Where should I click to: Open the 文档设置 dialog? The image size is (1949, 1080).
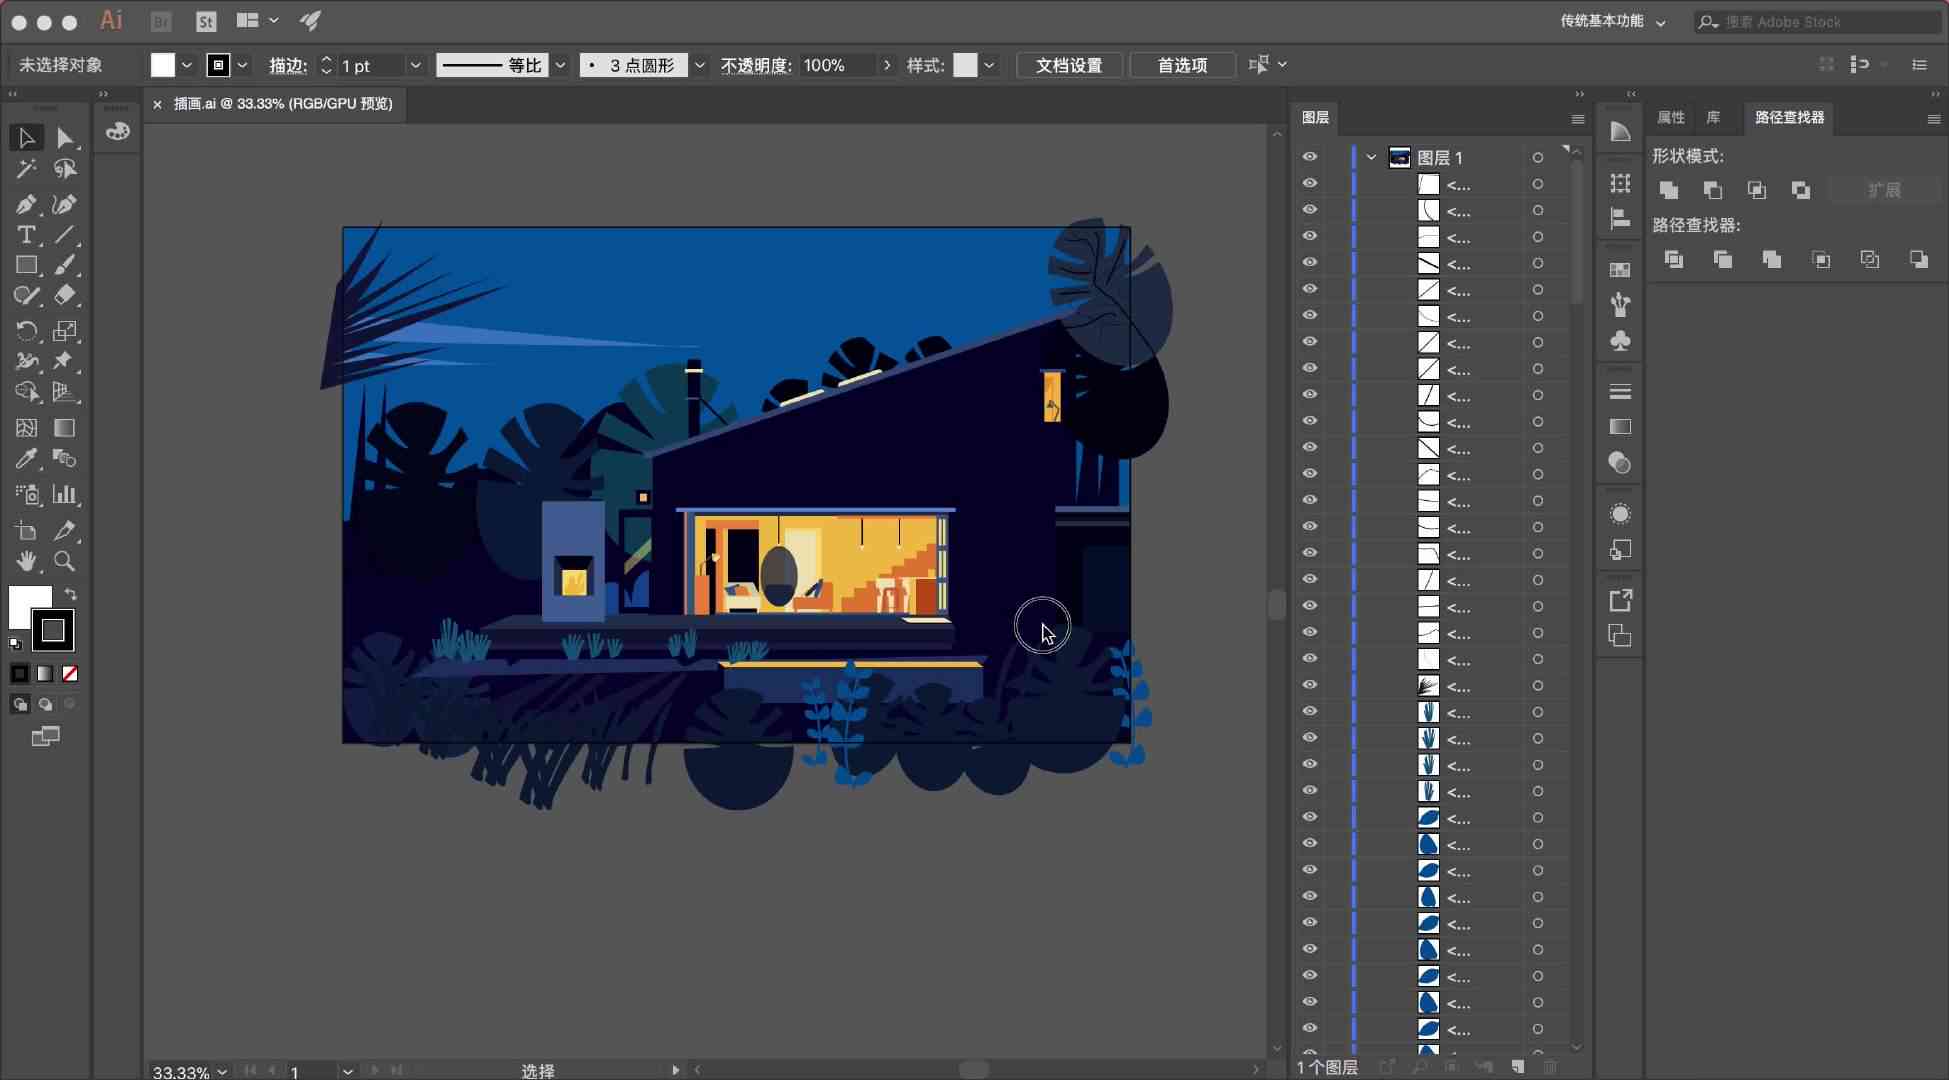[1069, 64]
